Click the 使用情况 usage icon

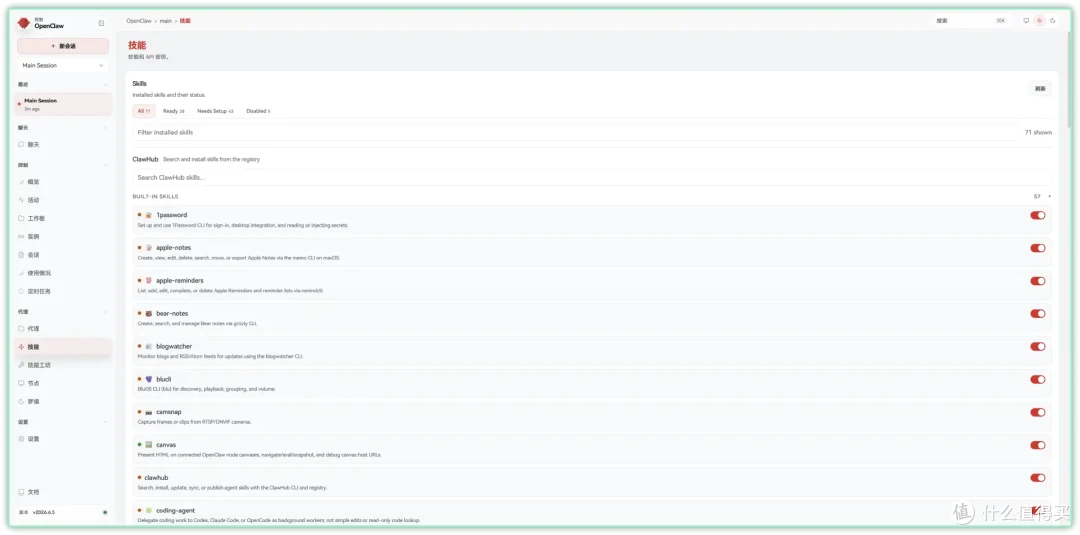pos(21,273)
